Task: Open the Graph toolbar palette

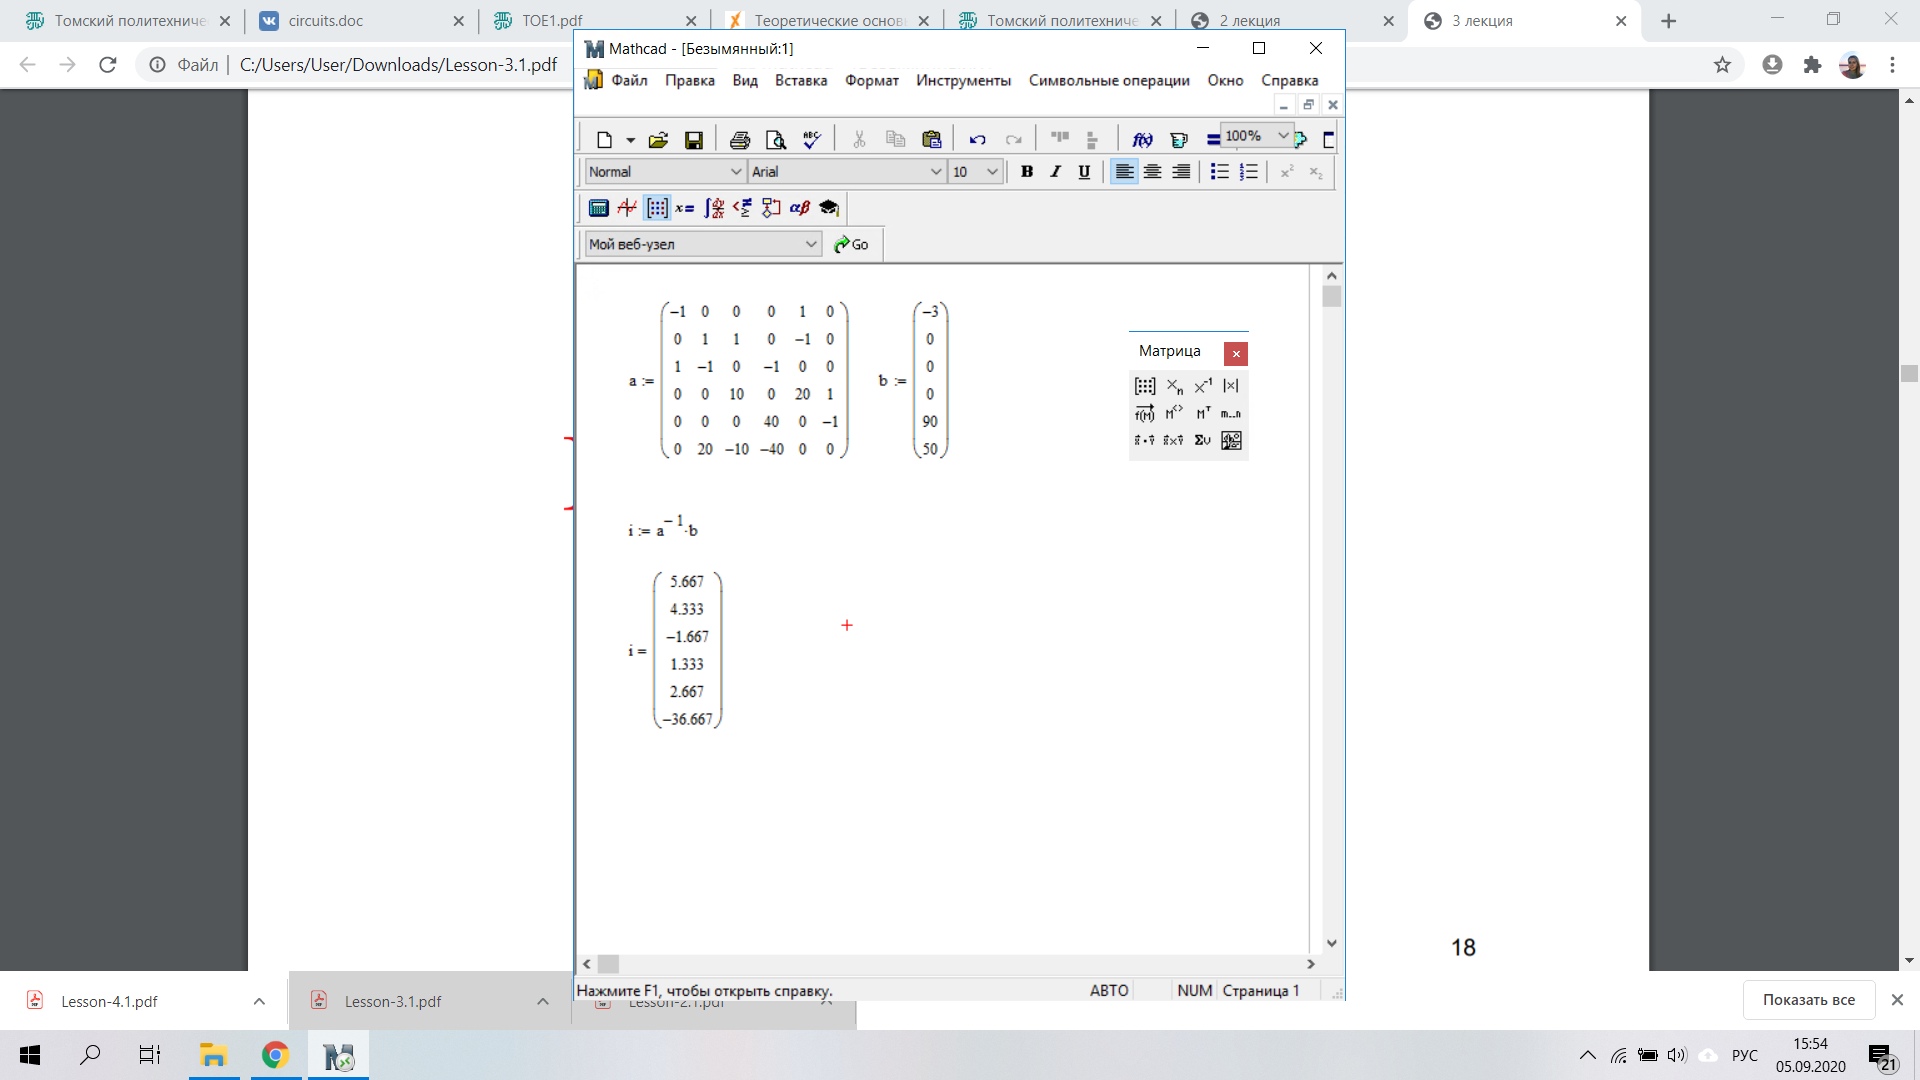Action: 627,208
